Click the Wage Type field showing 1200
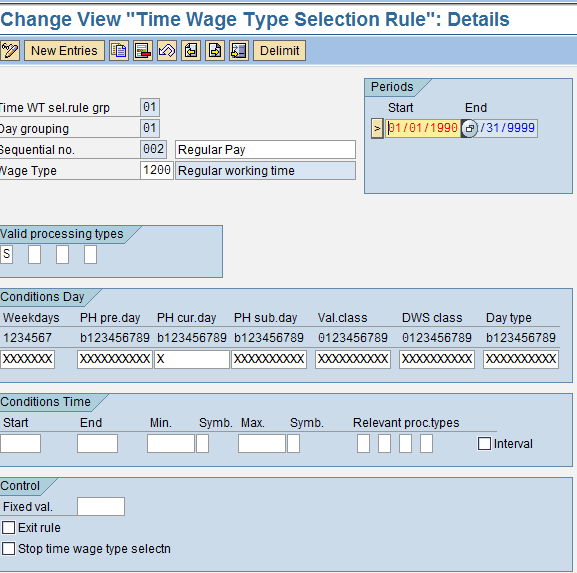 click(x=157, y=170)
